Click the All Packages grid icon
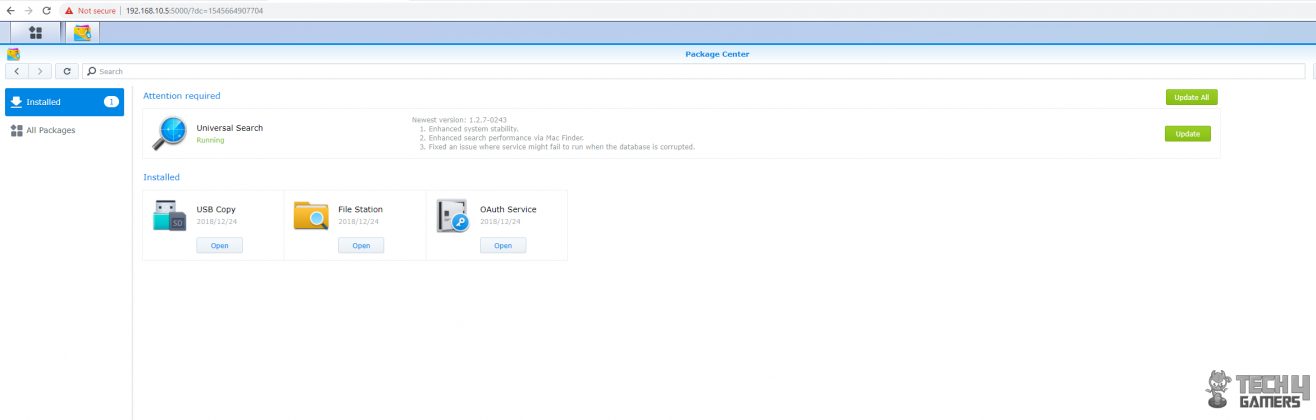1316x420 pixels. point(16,130)
